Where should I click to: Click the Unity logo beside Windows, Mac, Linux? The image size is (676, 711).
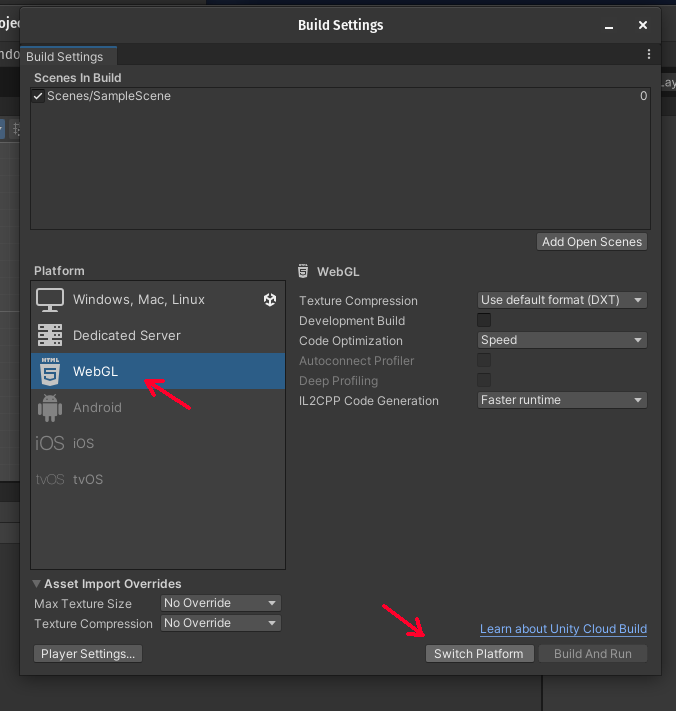[270, 300]
